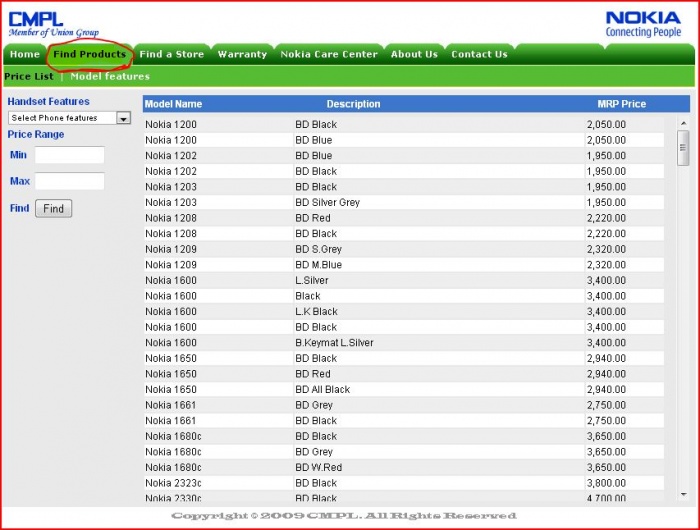Click the B.Keymat L.Silver description cell
This screenshot has width=700, height=530.
[x=334, y=343]
